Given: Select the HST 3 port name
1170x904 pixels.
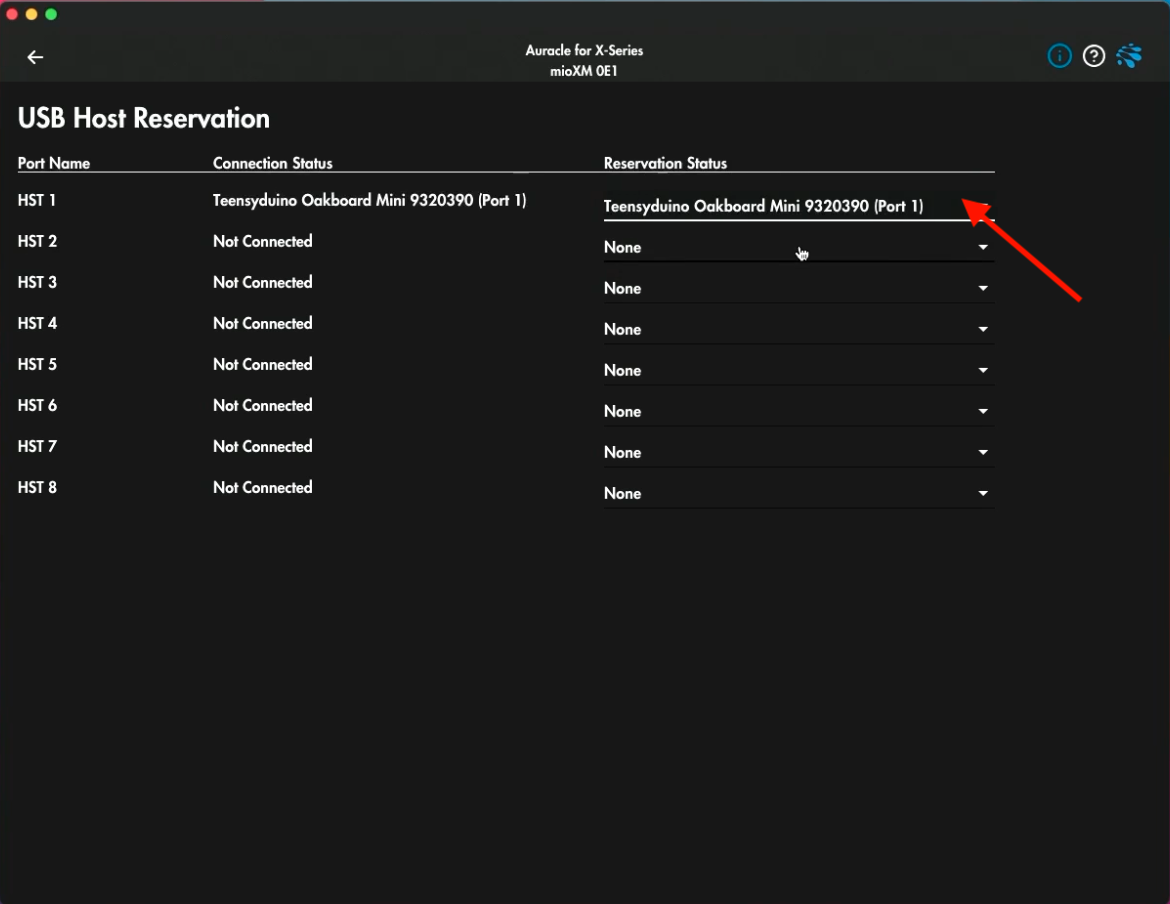Looking at the screenshot, I should tap(37, 283).
